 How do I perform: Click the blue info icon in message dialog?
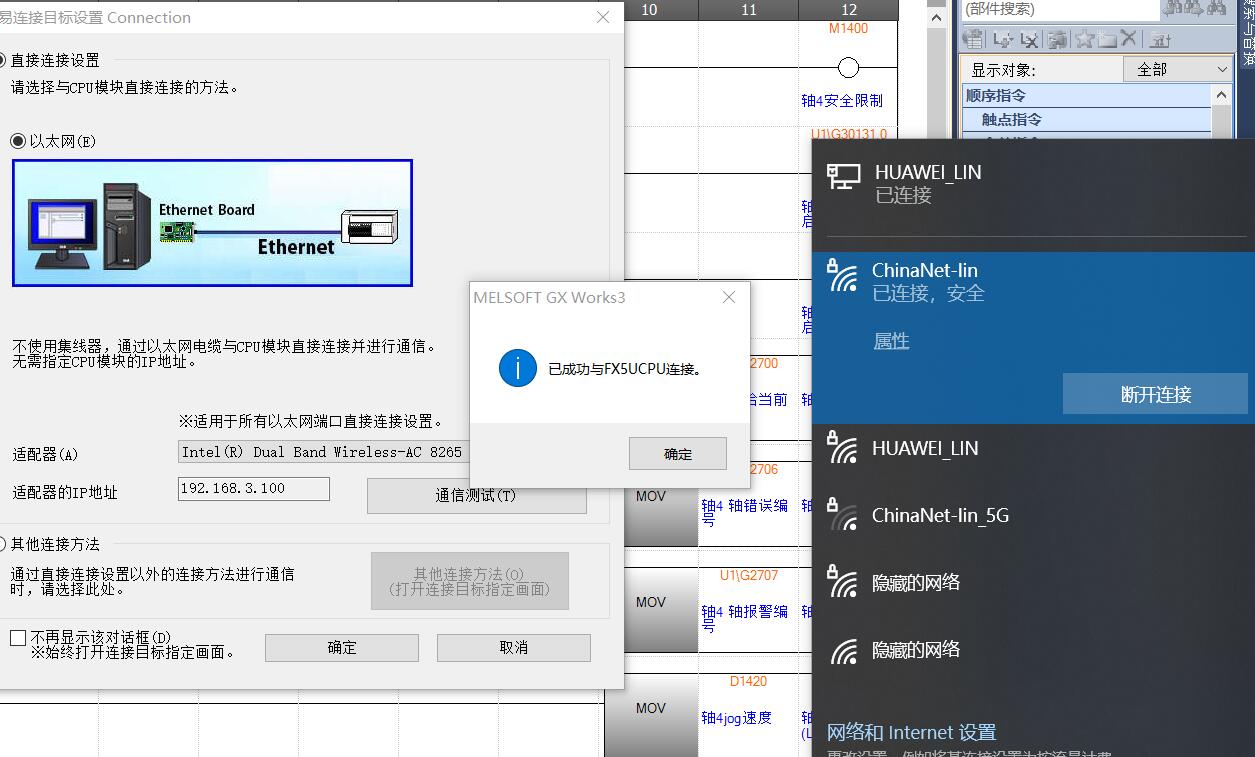click(x=517, y=369)
